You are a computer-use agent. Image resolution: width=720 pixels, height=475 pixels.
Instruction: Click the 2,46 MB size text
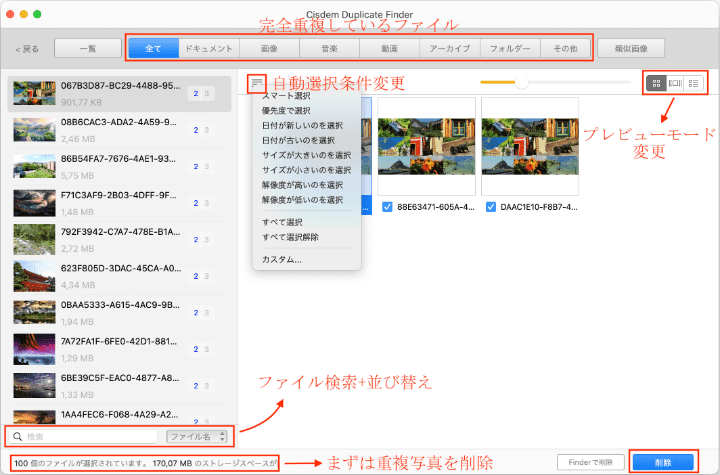[78, 139]
